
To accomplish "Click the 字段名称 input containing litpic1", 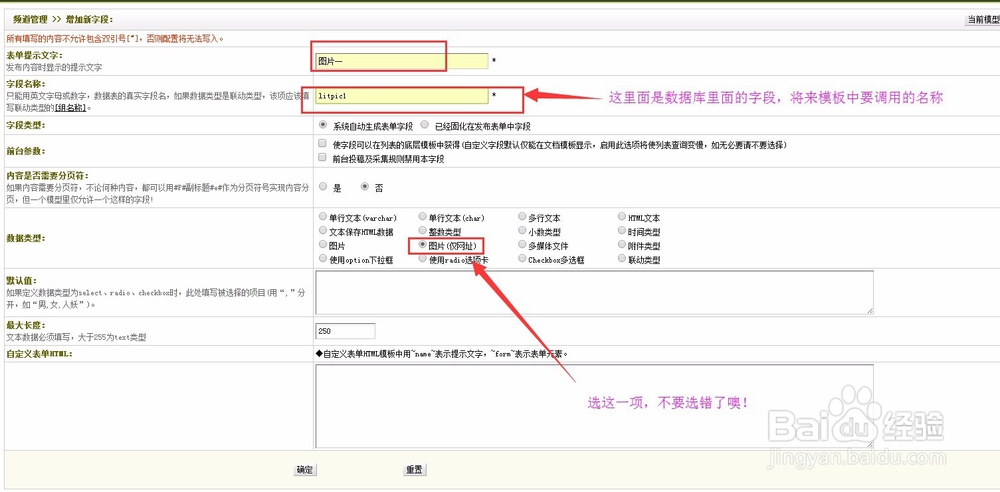I will (x=402, y=96).
